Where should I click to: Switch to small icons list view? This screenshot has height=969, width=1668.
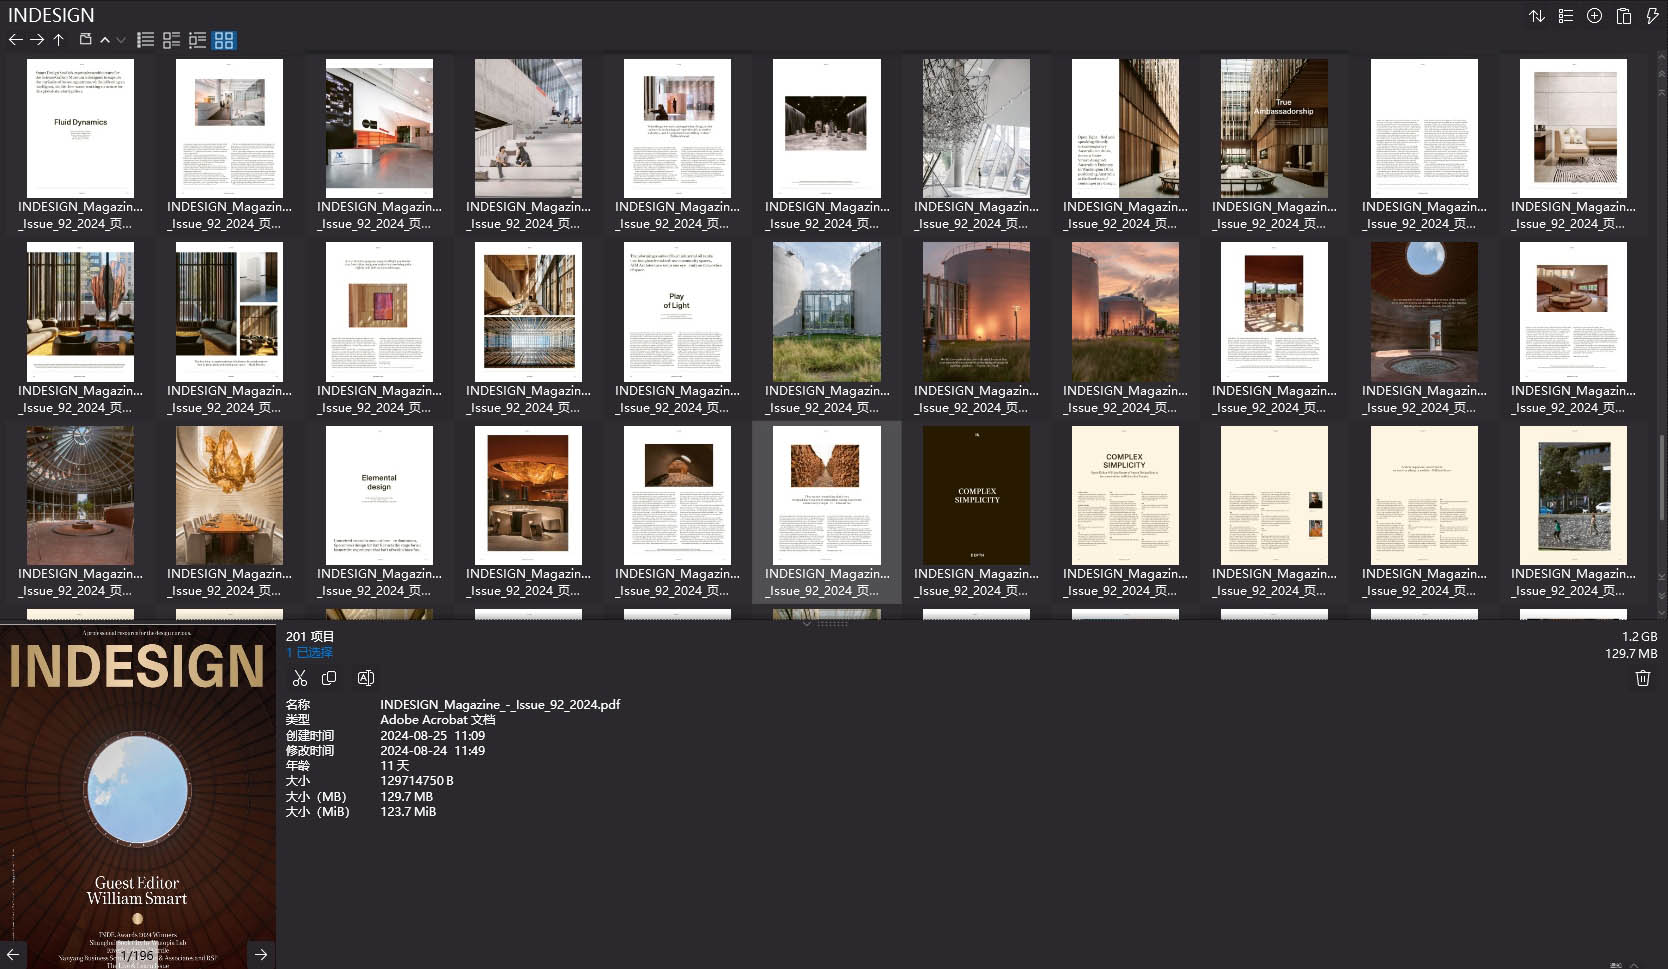click(172, 40)
